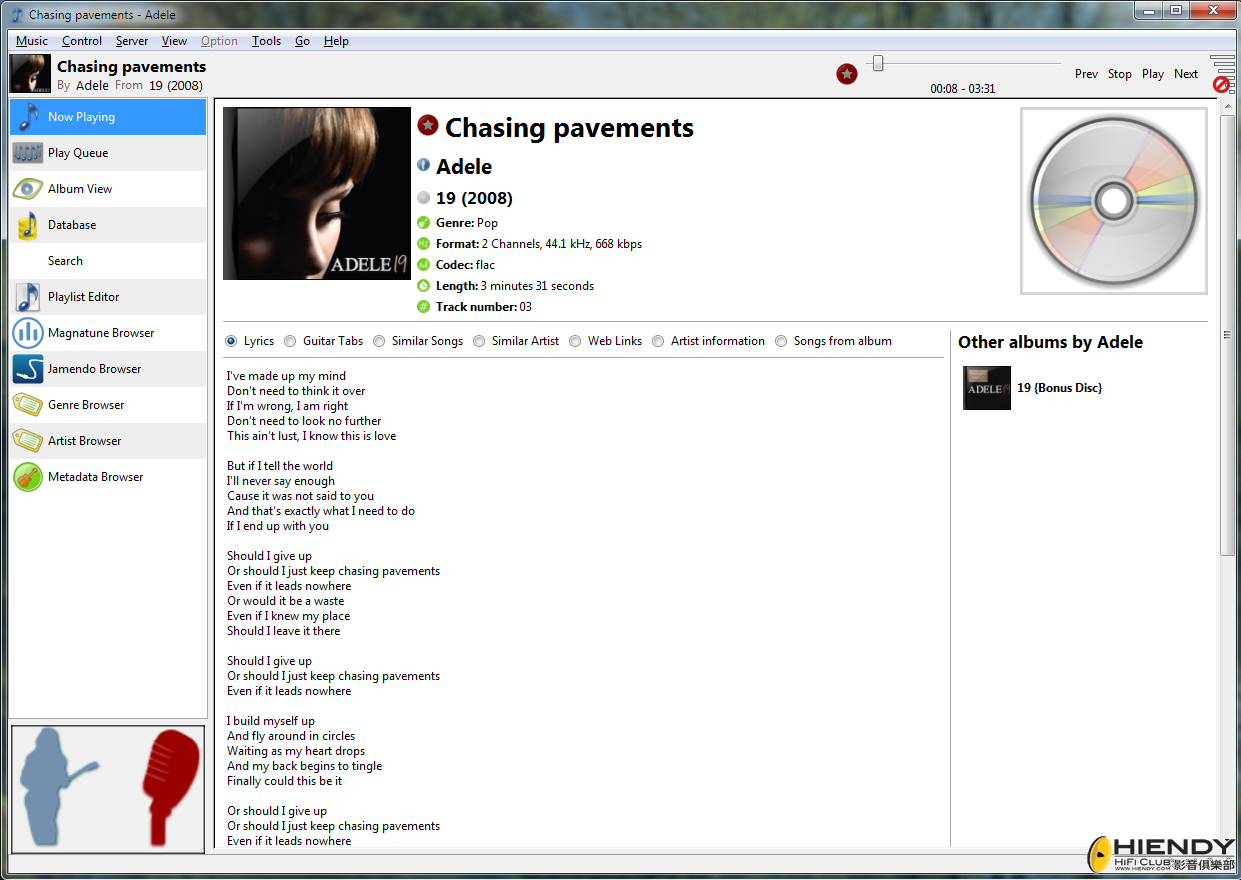Open the Now Playing view icon
The height and width of the screenshot is (880, 1241).
click(x=28, y=117)
